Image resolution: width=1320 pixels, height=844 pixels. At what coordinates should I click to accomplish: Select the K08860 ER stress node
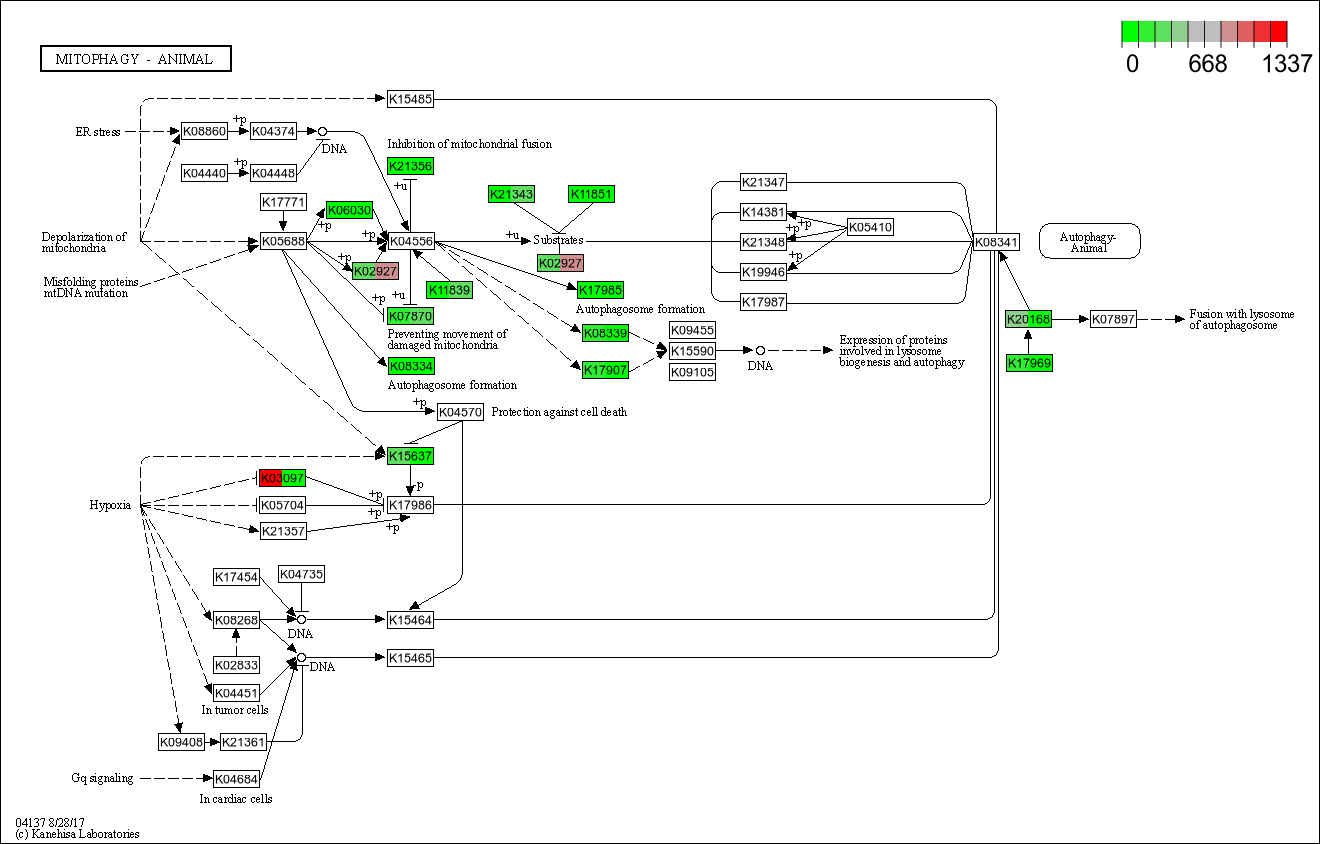pos(204,131)
